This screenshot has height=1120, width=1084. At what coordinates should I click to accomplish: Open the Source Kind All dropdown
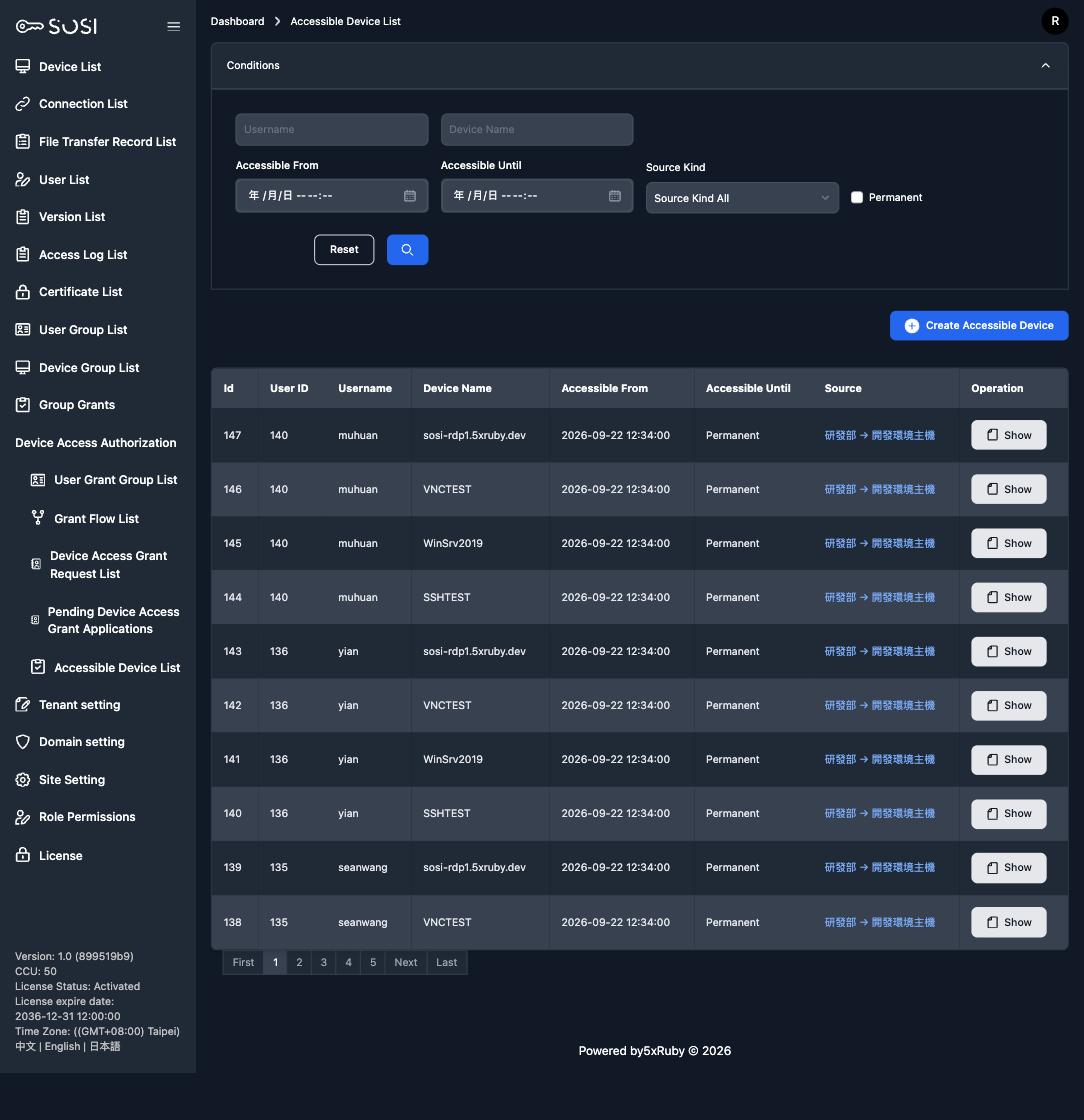pyautogui.click(x=742, y=198)
